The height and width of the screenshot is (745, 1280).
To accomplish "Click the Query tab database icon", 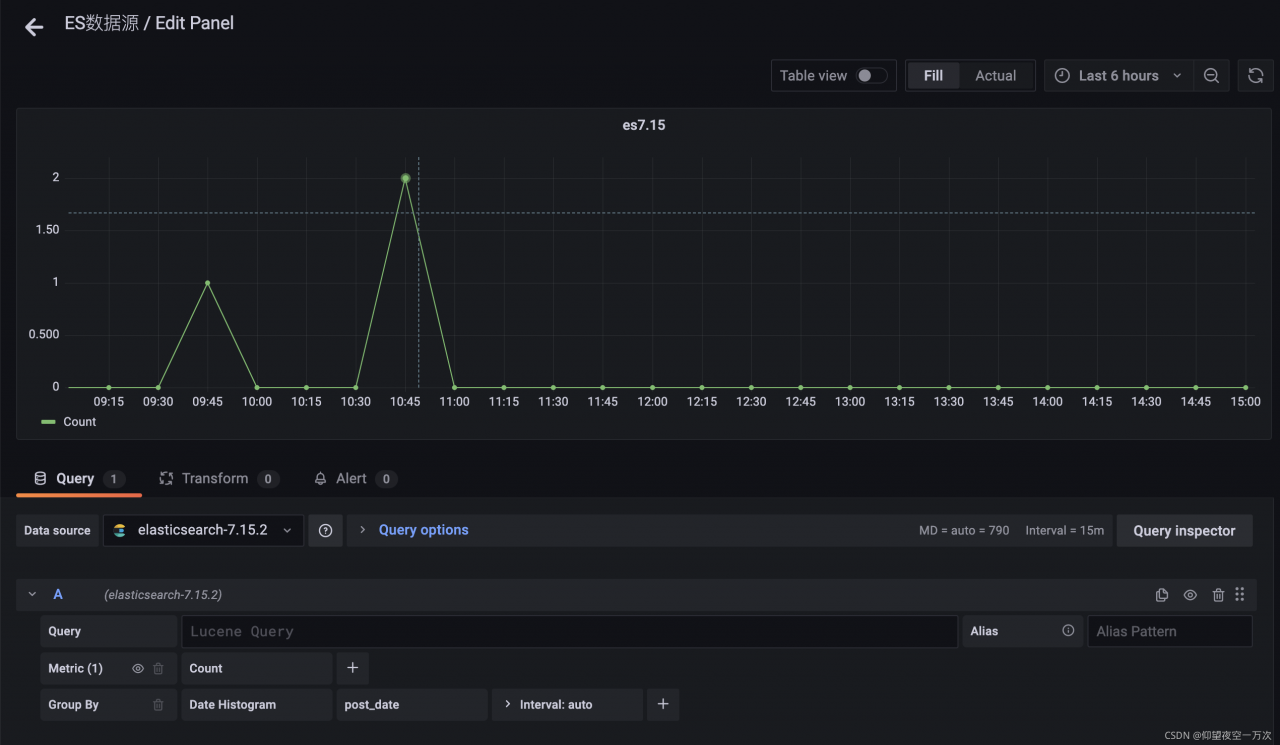I will pyautogui.click(x=40, y=479).
